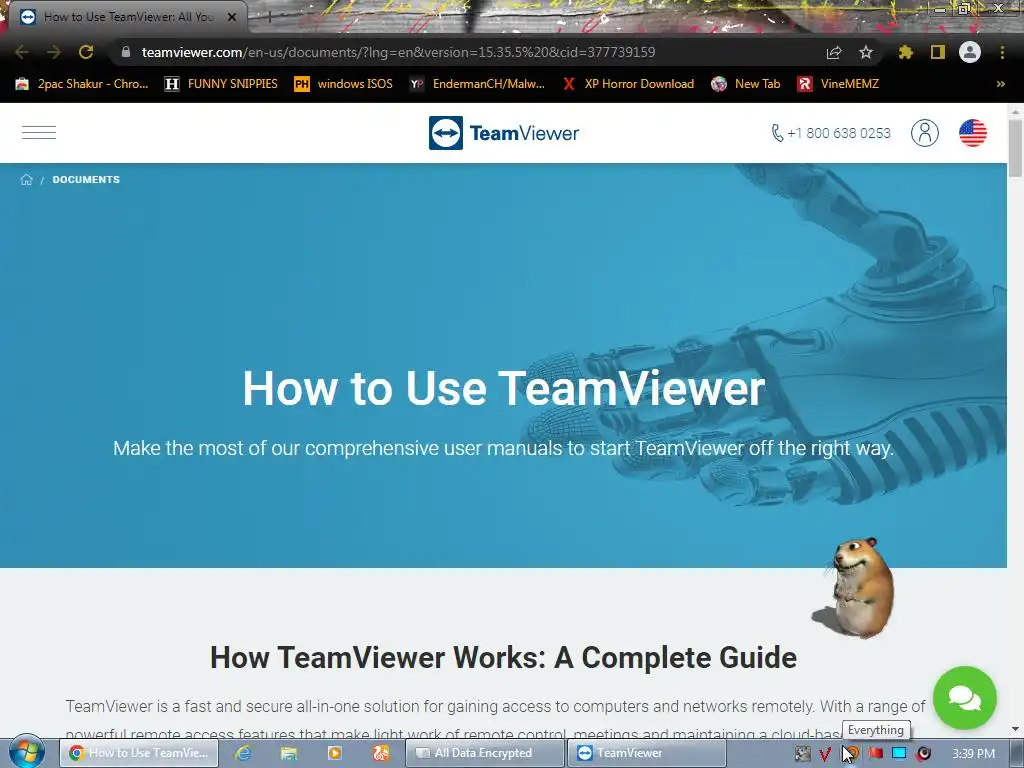This screenshot has height=768, width=1024.
Task: Switch to Chrome How to Use TeamVie... taskbar button
Action: 139,753
